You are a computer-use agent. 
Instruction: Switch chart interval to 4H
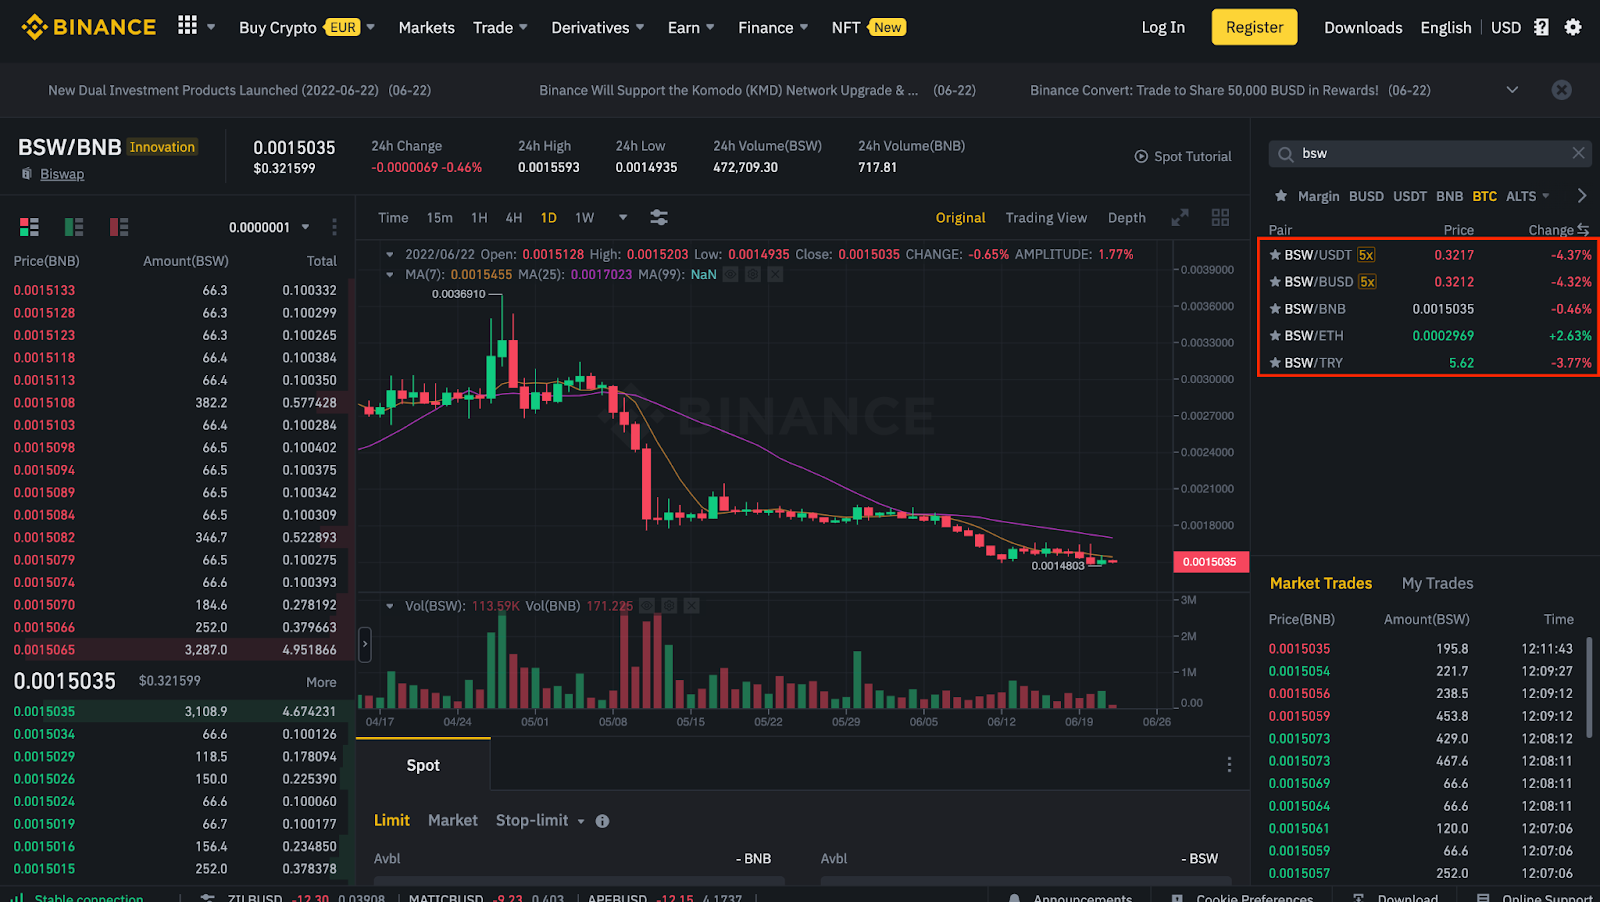[x=514, y=217]
